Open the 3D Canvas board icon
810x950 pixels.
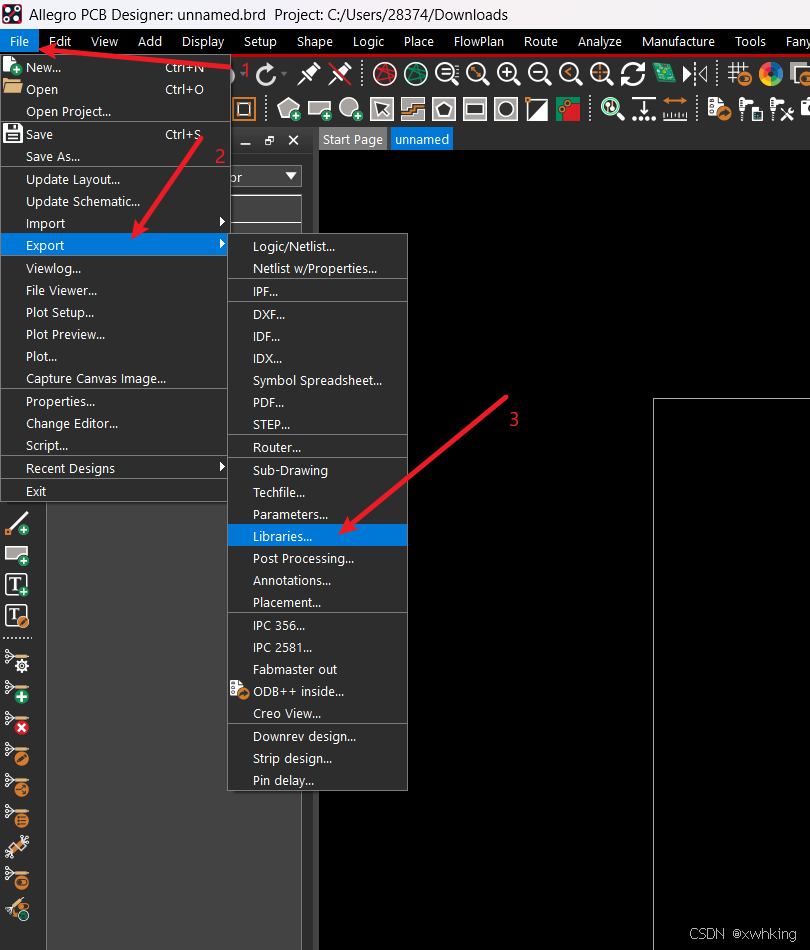pyautogui.click(x=664, y=74)
